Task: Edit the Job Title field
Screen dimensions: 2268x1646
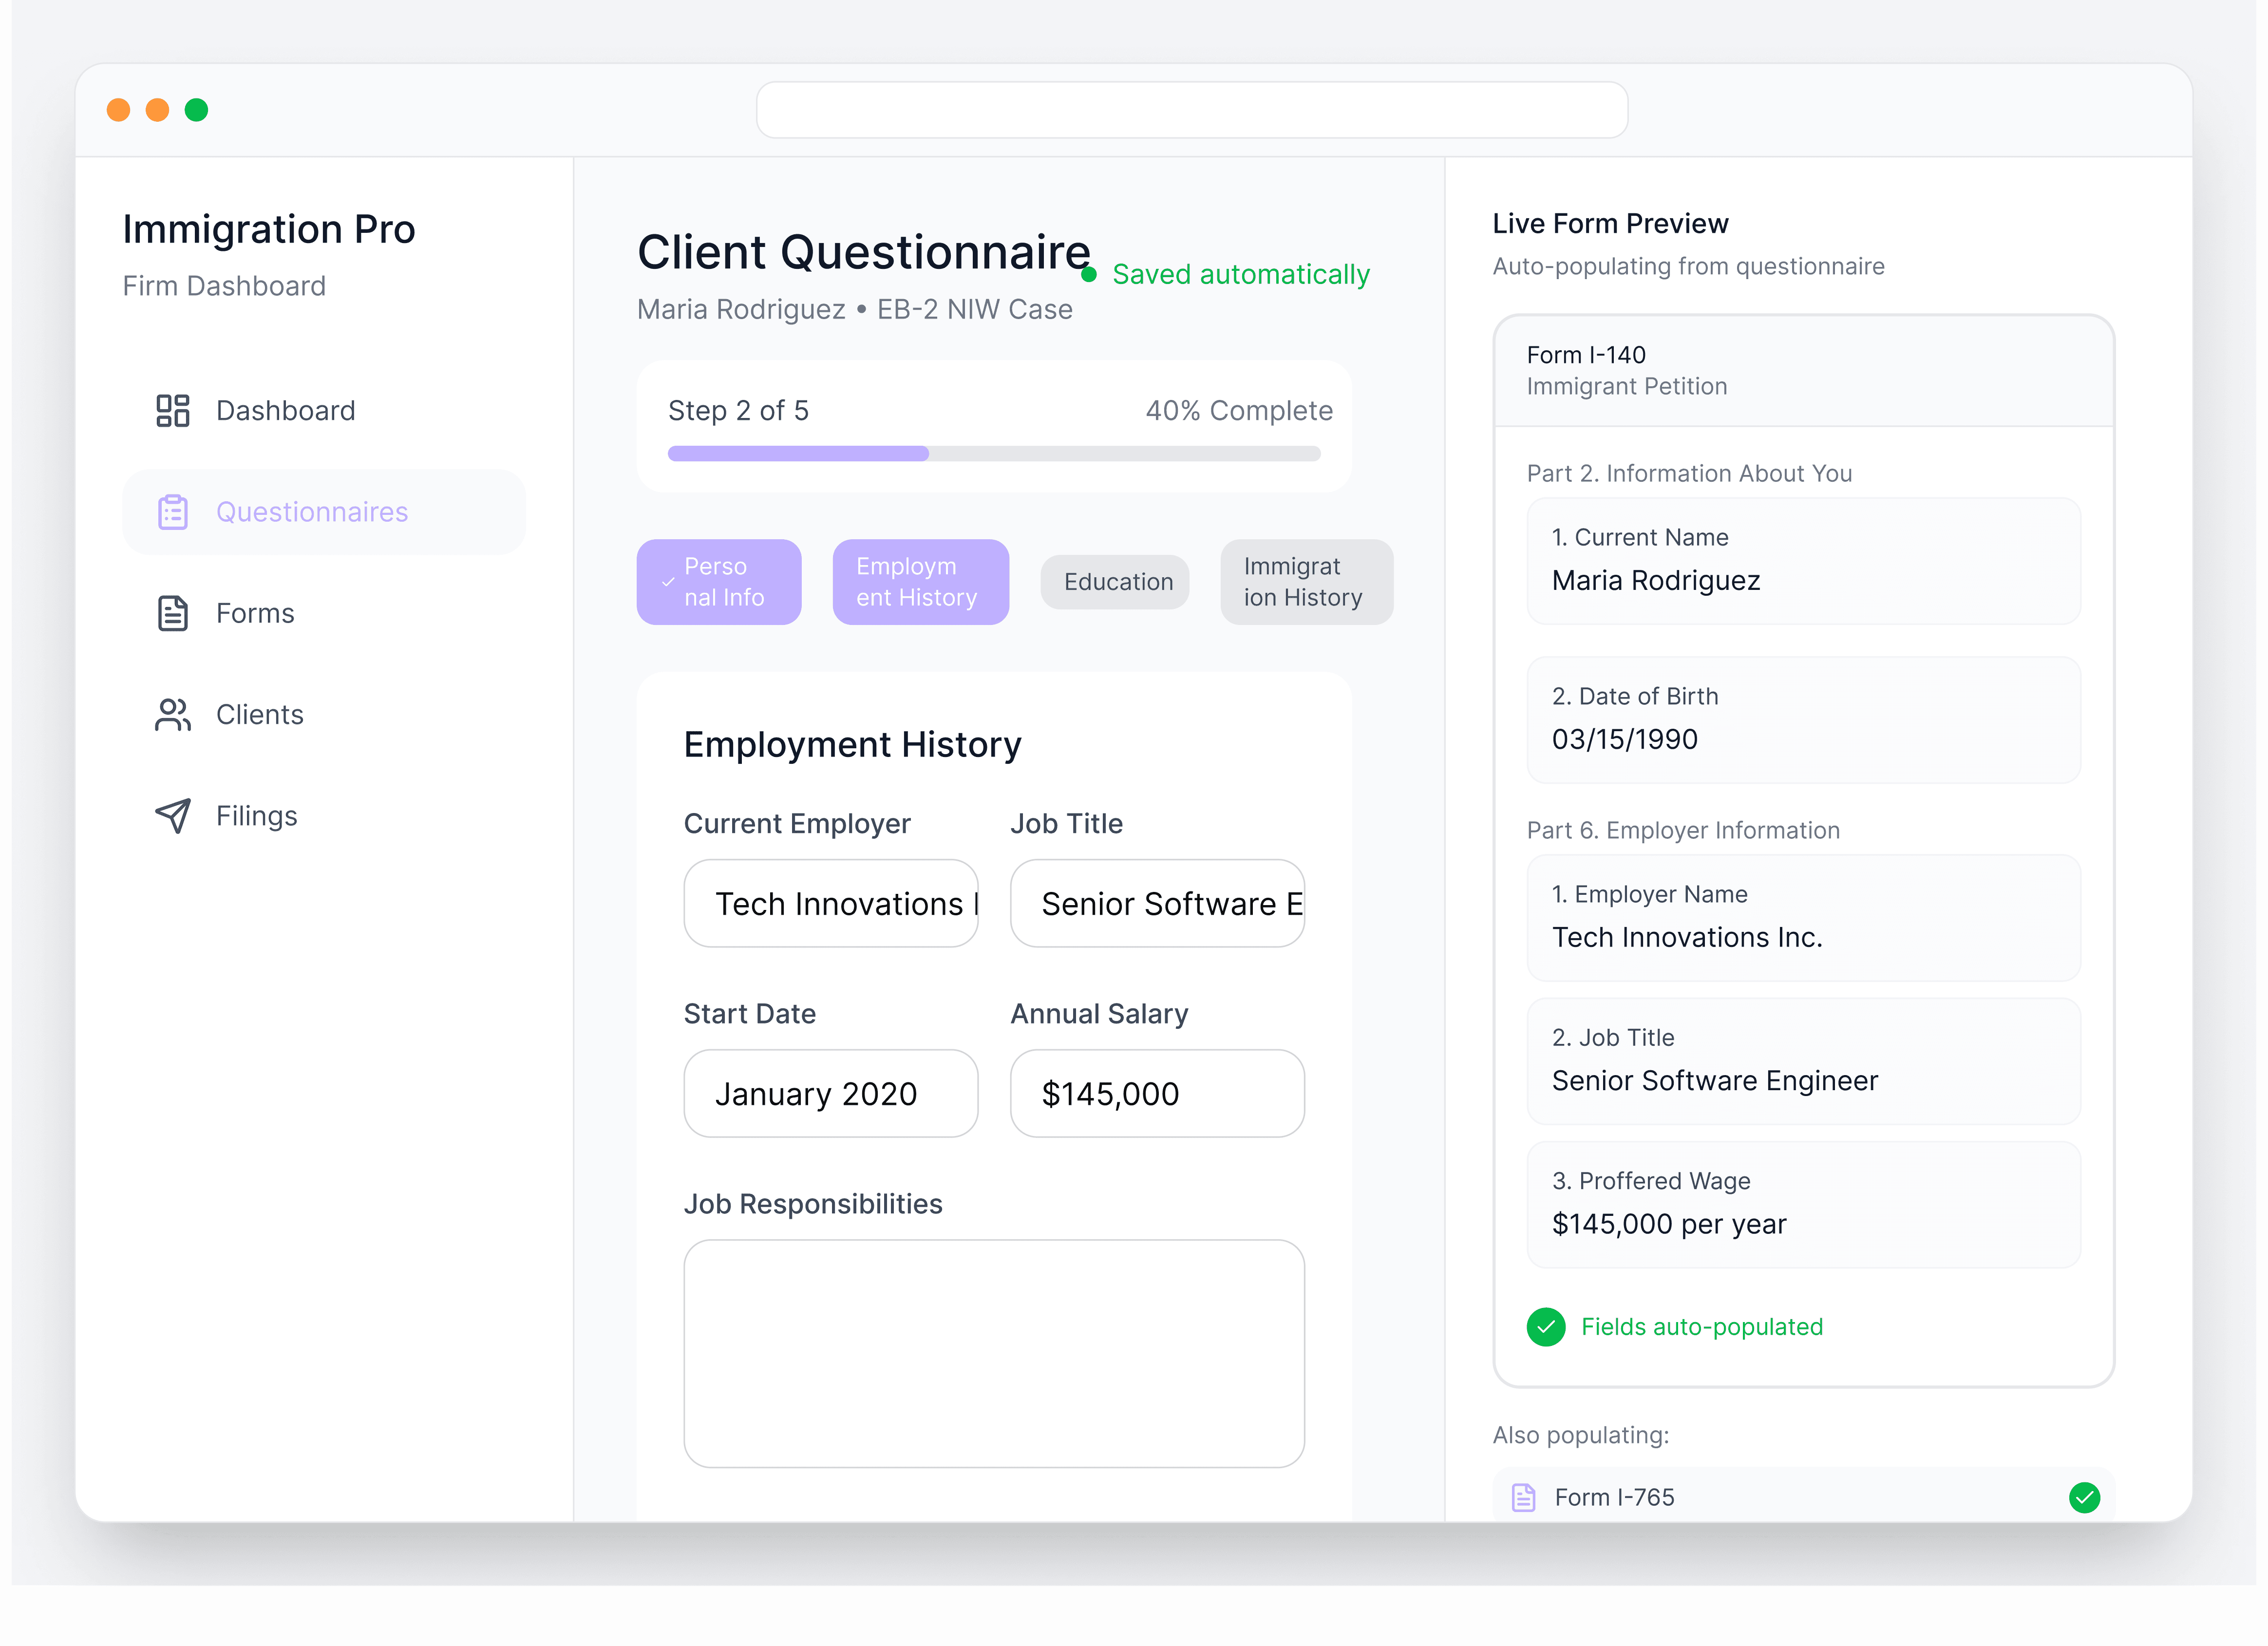Action: (x=1157, y=903)
